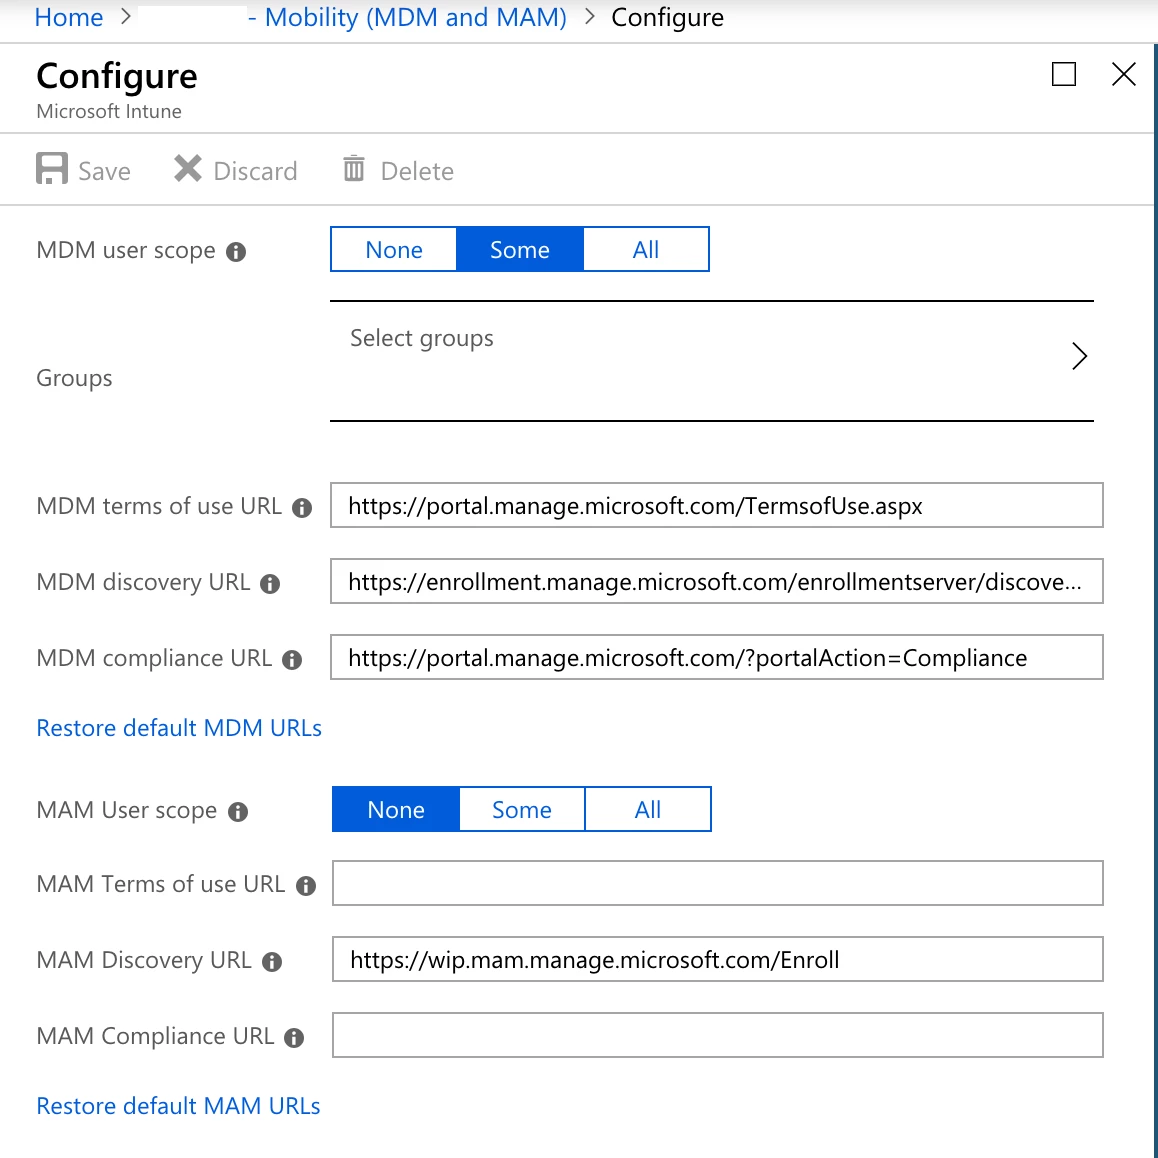Set MDM user scope to None
Viewport: 1158px width, 1158px height.
tap(394, 250)
